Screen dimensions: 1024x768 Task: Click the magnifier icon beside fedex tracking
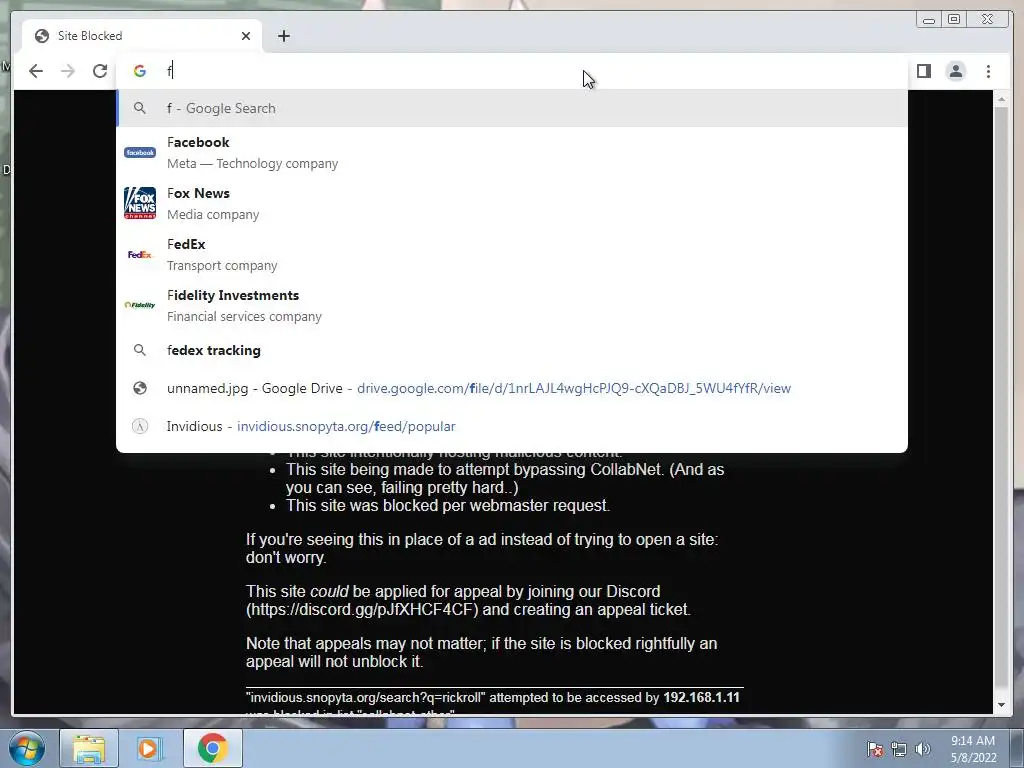click(140, 350)
